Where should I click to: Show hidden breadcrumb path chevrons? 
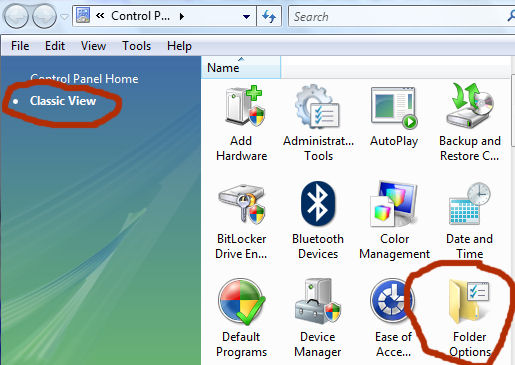click(x=100, y=16)
